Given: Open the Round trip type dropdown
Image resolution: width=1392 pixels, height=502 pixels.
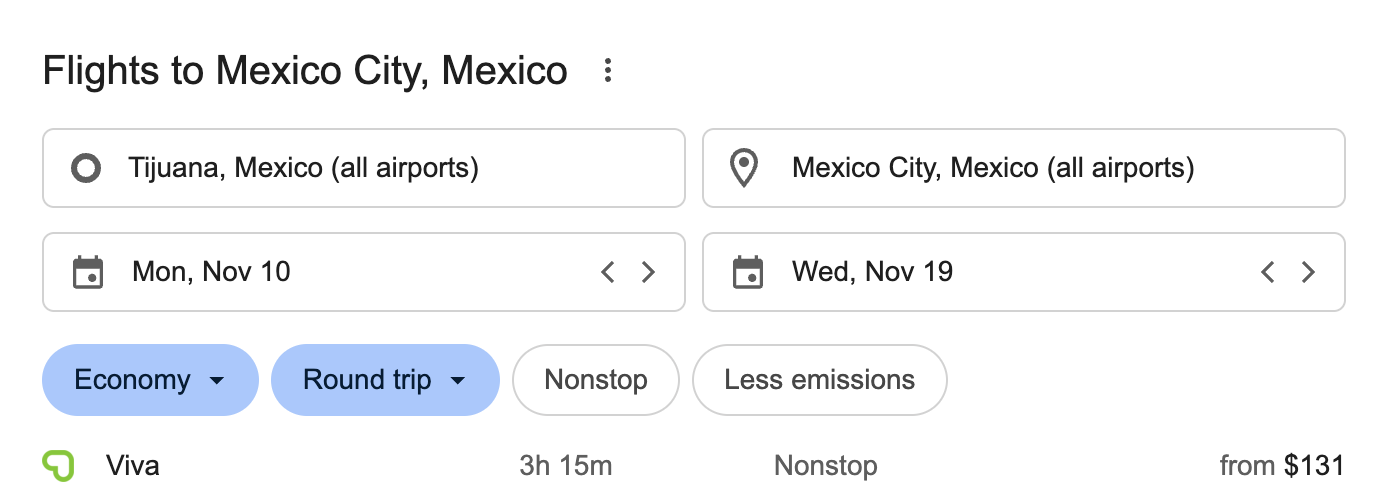Looking at the screenshot, I should click(x=385, y=380).
